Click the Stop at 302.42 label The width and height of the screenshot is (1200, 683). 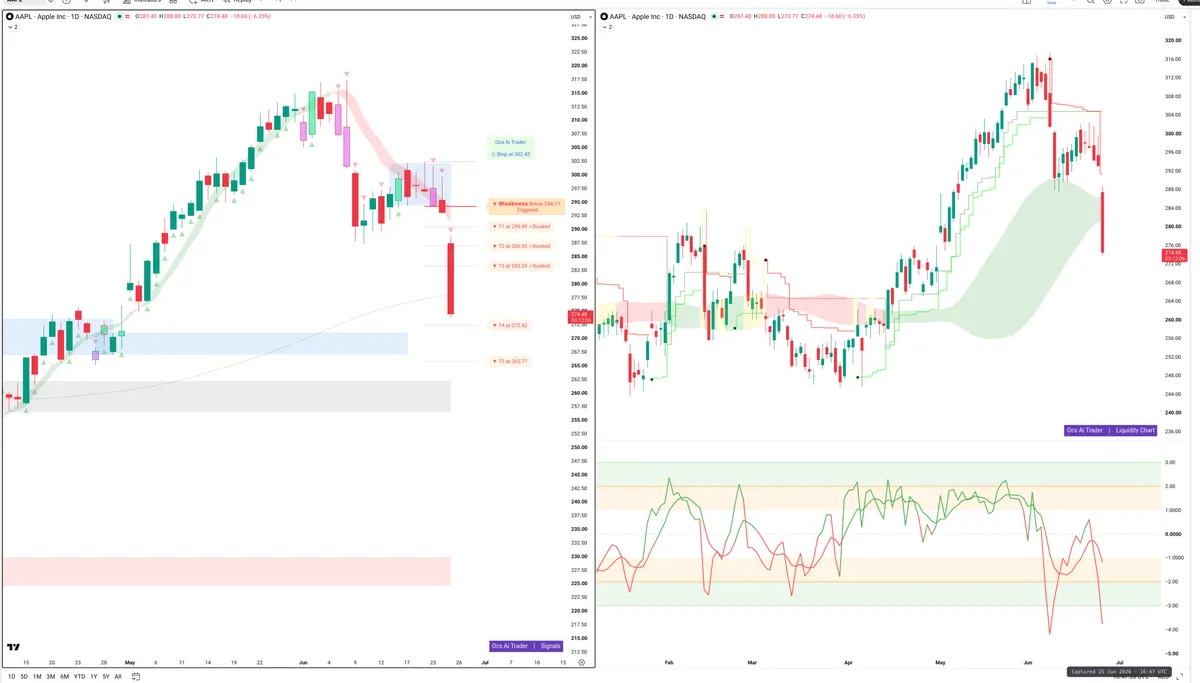pos(511,154)
